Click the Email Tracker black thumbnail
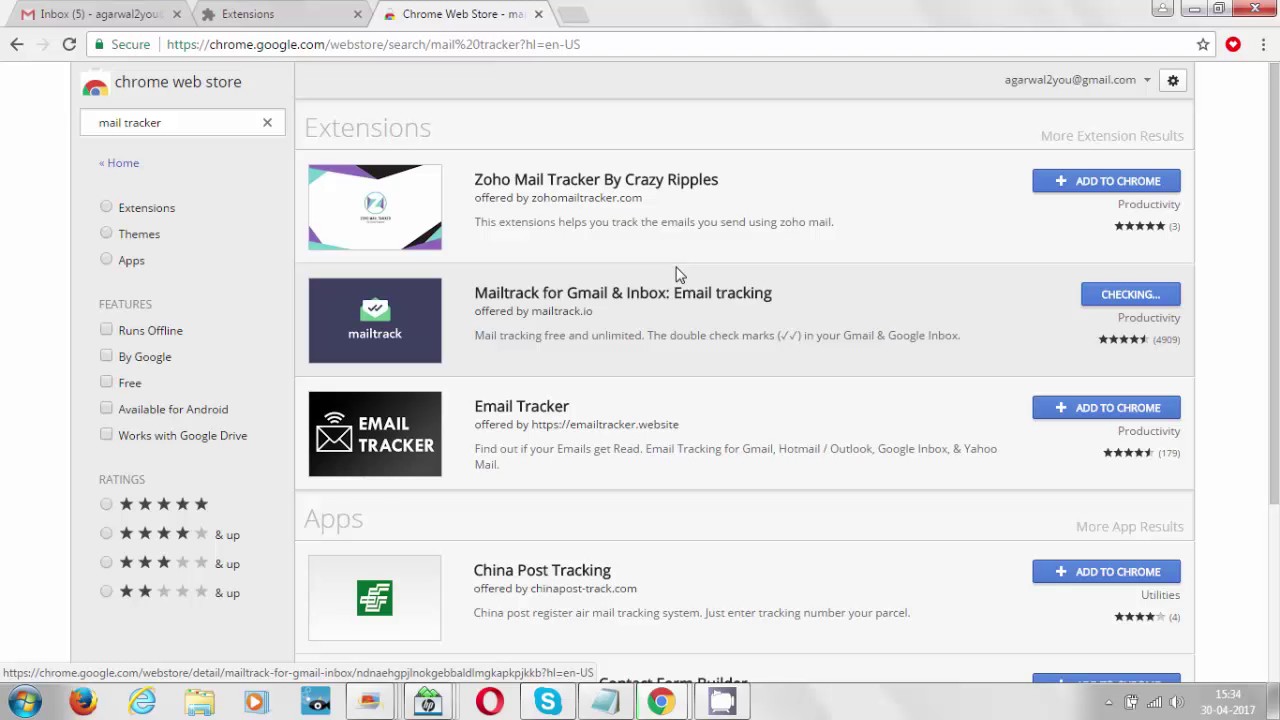This screenshot has width=1280, height=720. tap(375, 434)
